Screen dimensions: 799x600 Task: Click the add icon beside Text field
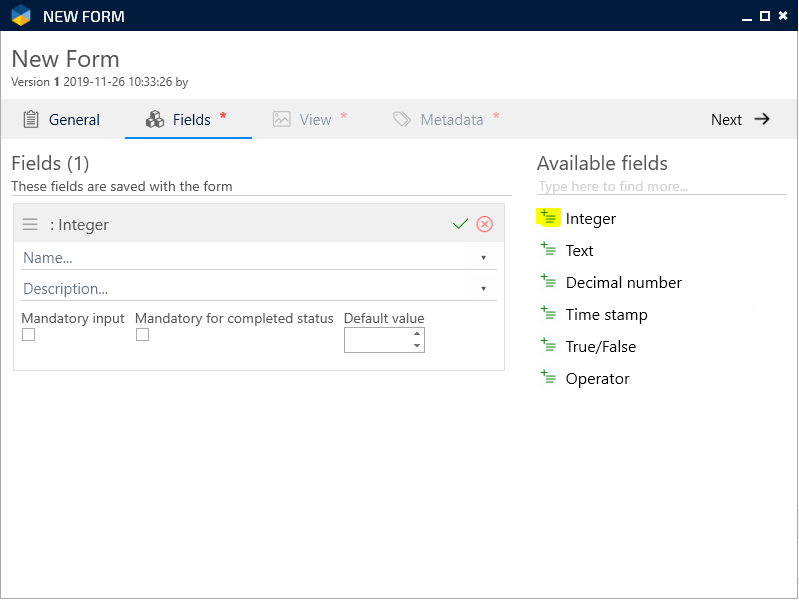tap(548, 250)
